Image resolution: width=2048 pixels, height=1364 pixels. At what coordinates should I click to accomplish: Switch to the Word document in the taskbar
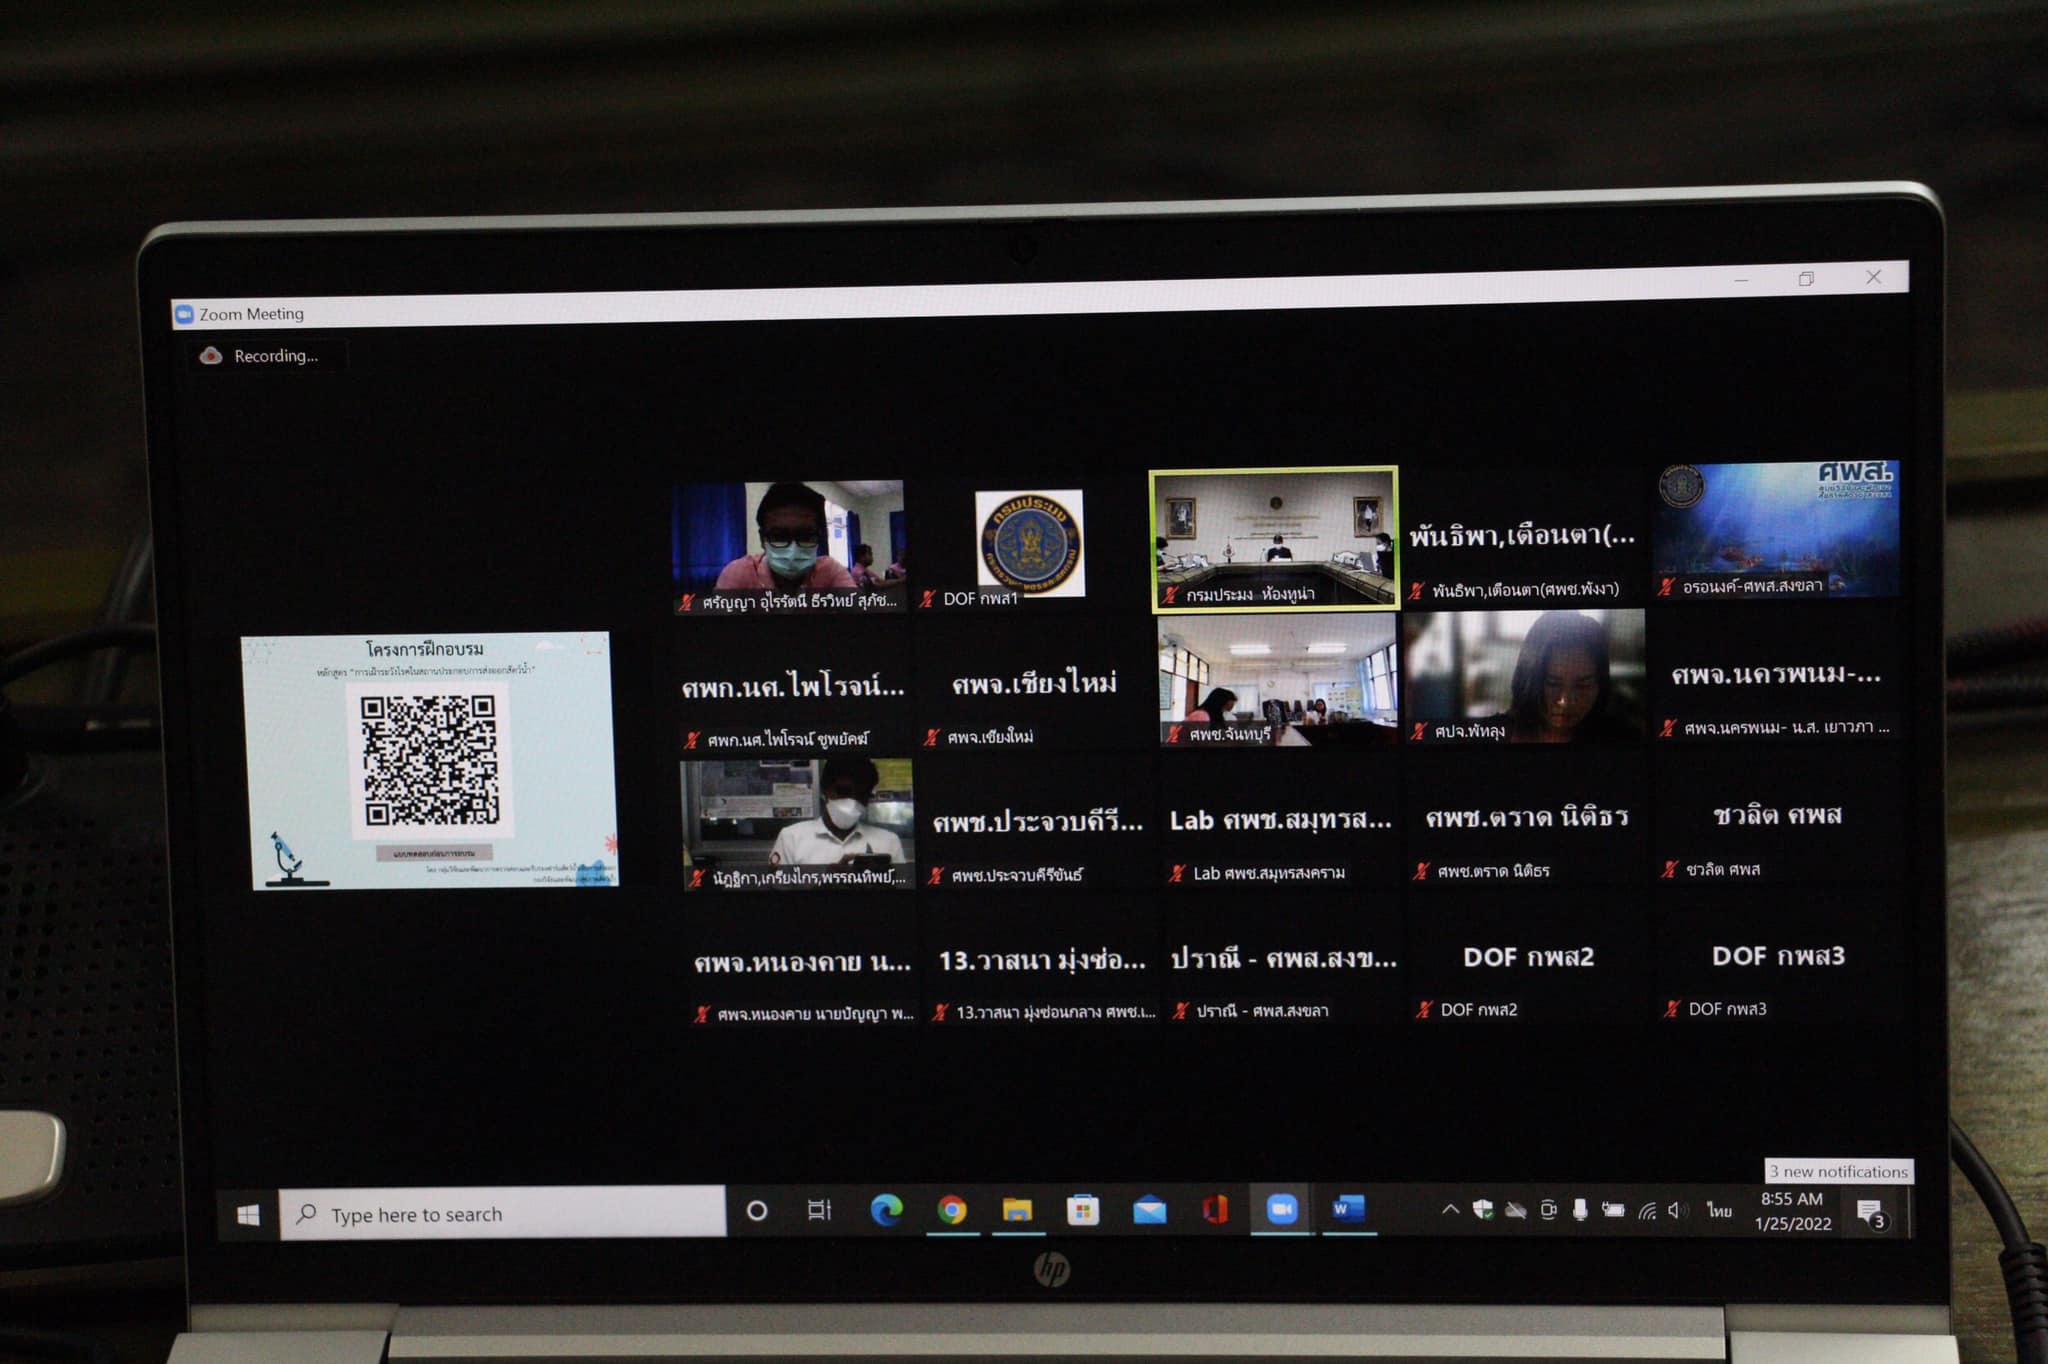point(1347,1209)
